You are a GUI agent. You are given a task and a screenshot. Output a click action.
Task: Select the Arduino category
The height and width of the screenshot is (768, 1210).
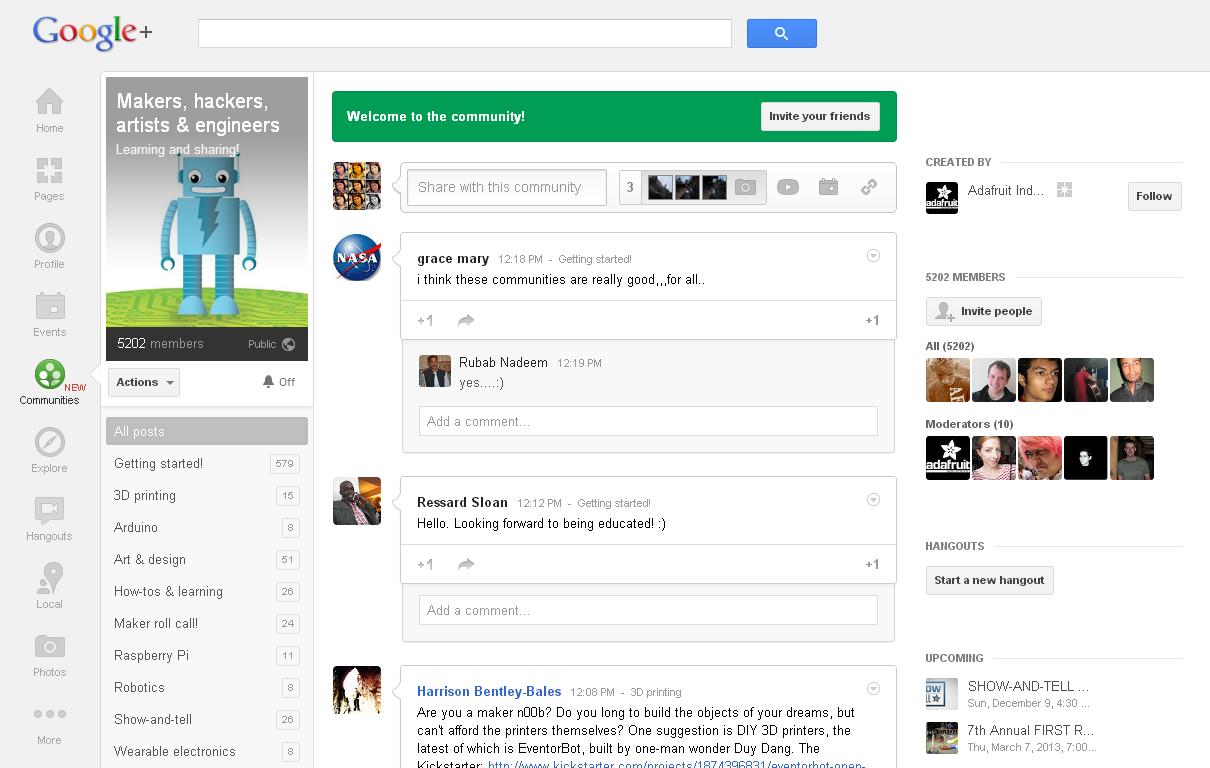tap(207, 527)
